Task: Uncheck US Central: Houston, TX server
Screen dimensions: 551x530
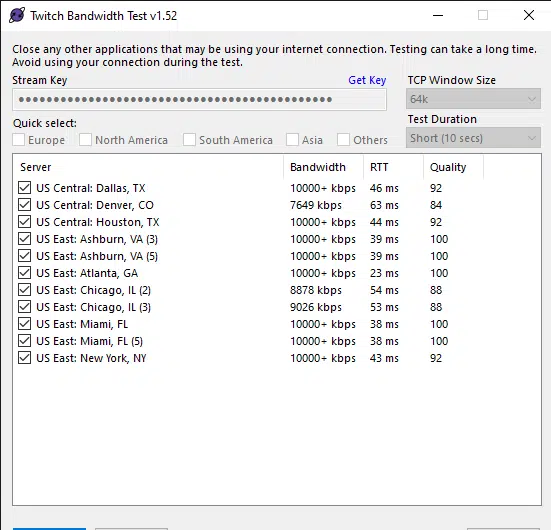Action: pyautogui.click(x=24, y=222)
